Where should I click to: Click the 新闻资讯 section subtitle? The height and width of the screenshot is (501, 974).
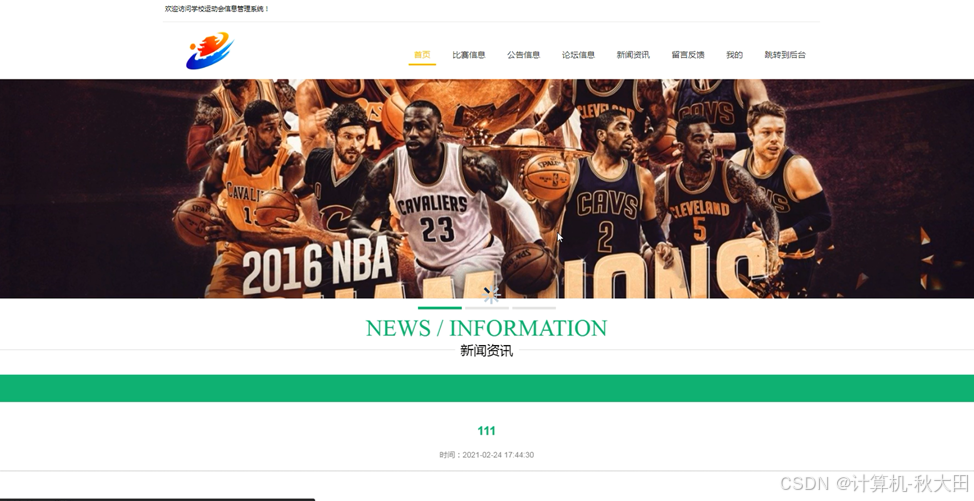click(x=486, y=351)
